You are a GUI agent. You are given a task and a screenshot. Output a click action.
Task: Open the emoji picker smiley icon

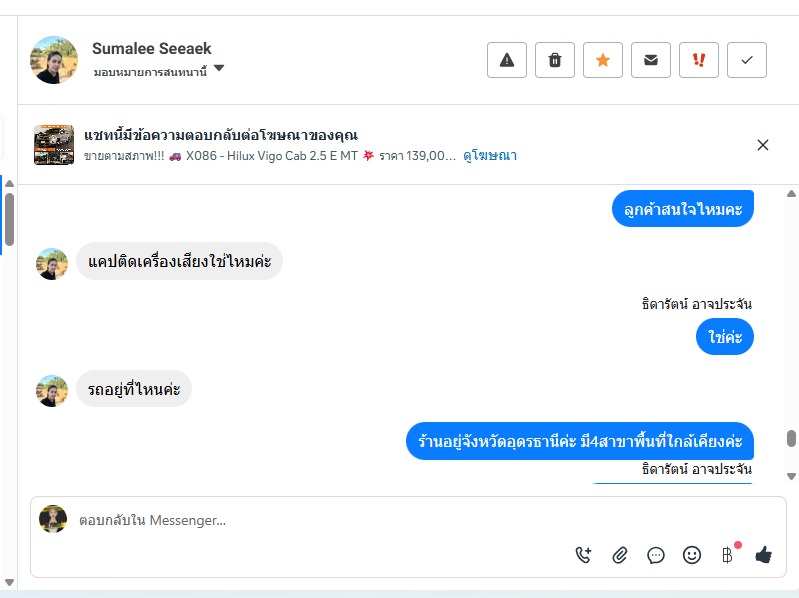tap(692, 555)
